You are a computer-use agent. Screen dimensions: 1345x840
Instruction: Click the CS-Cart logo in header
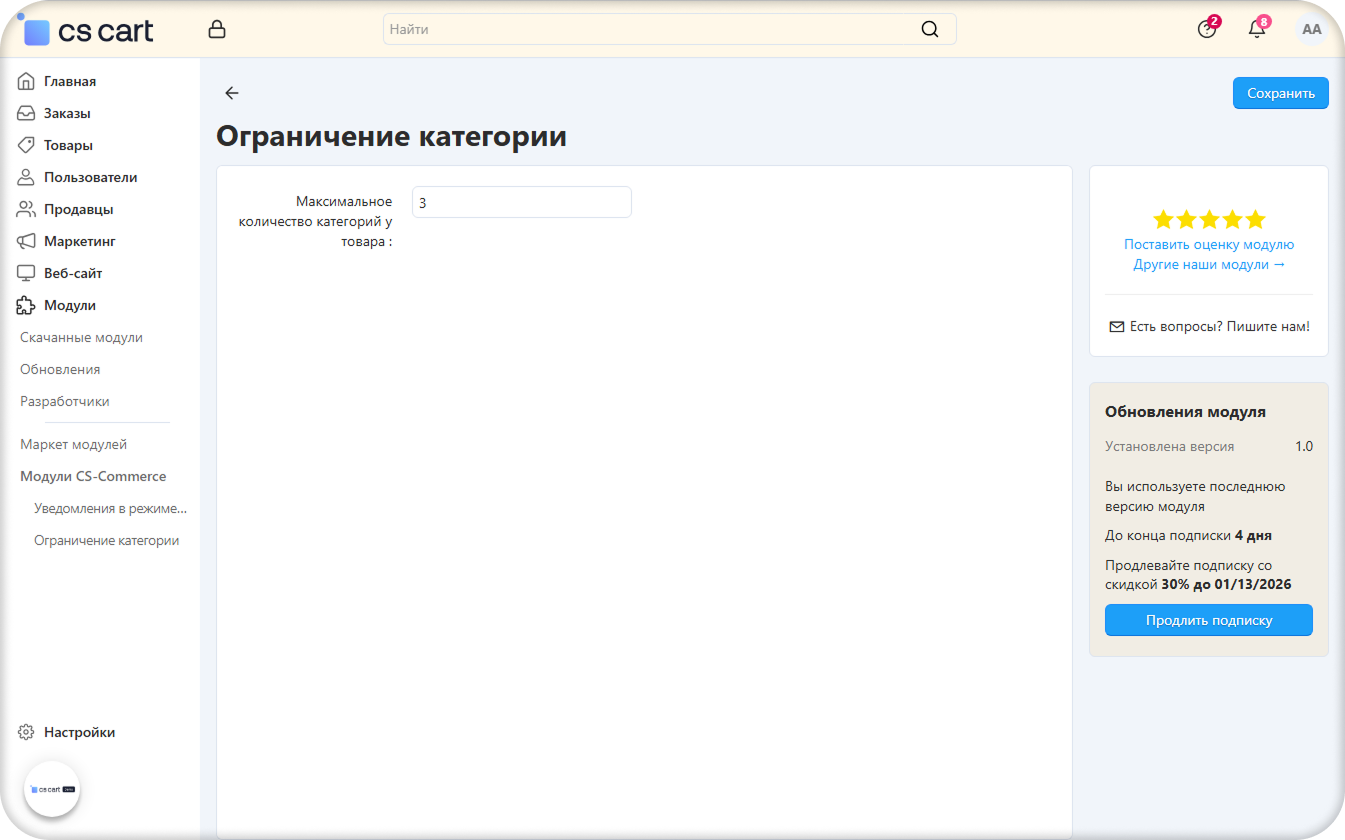[90, 31]
